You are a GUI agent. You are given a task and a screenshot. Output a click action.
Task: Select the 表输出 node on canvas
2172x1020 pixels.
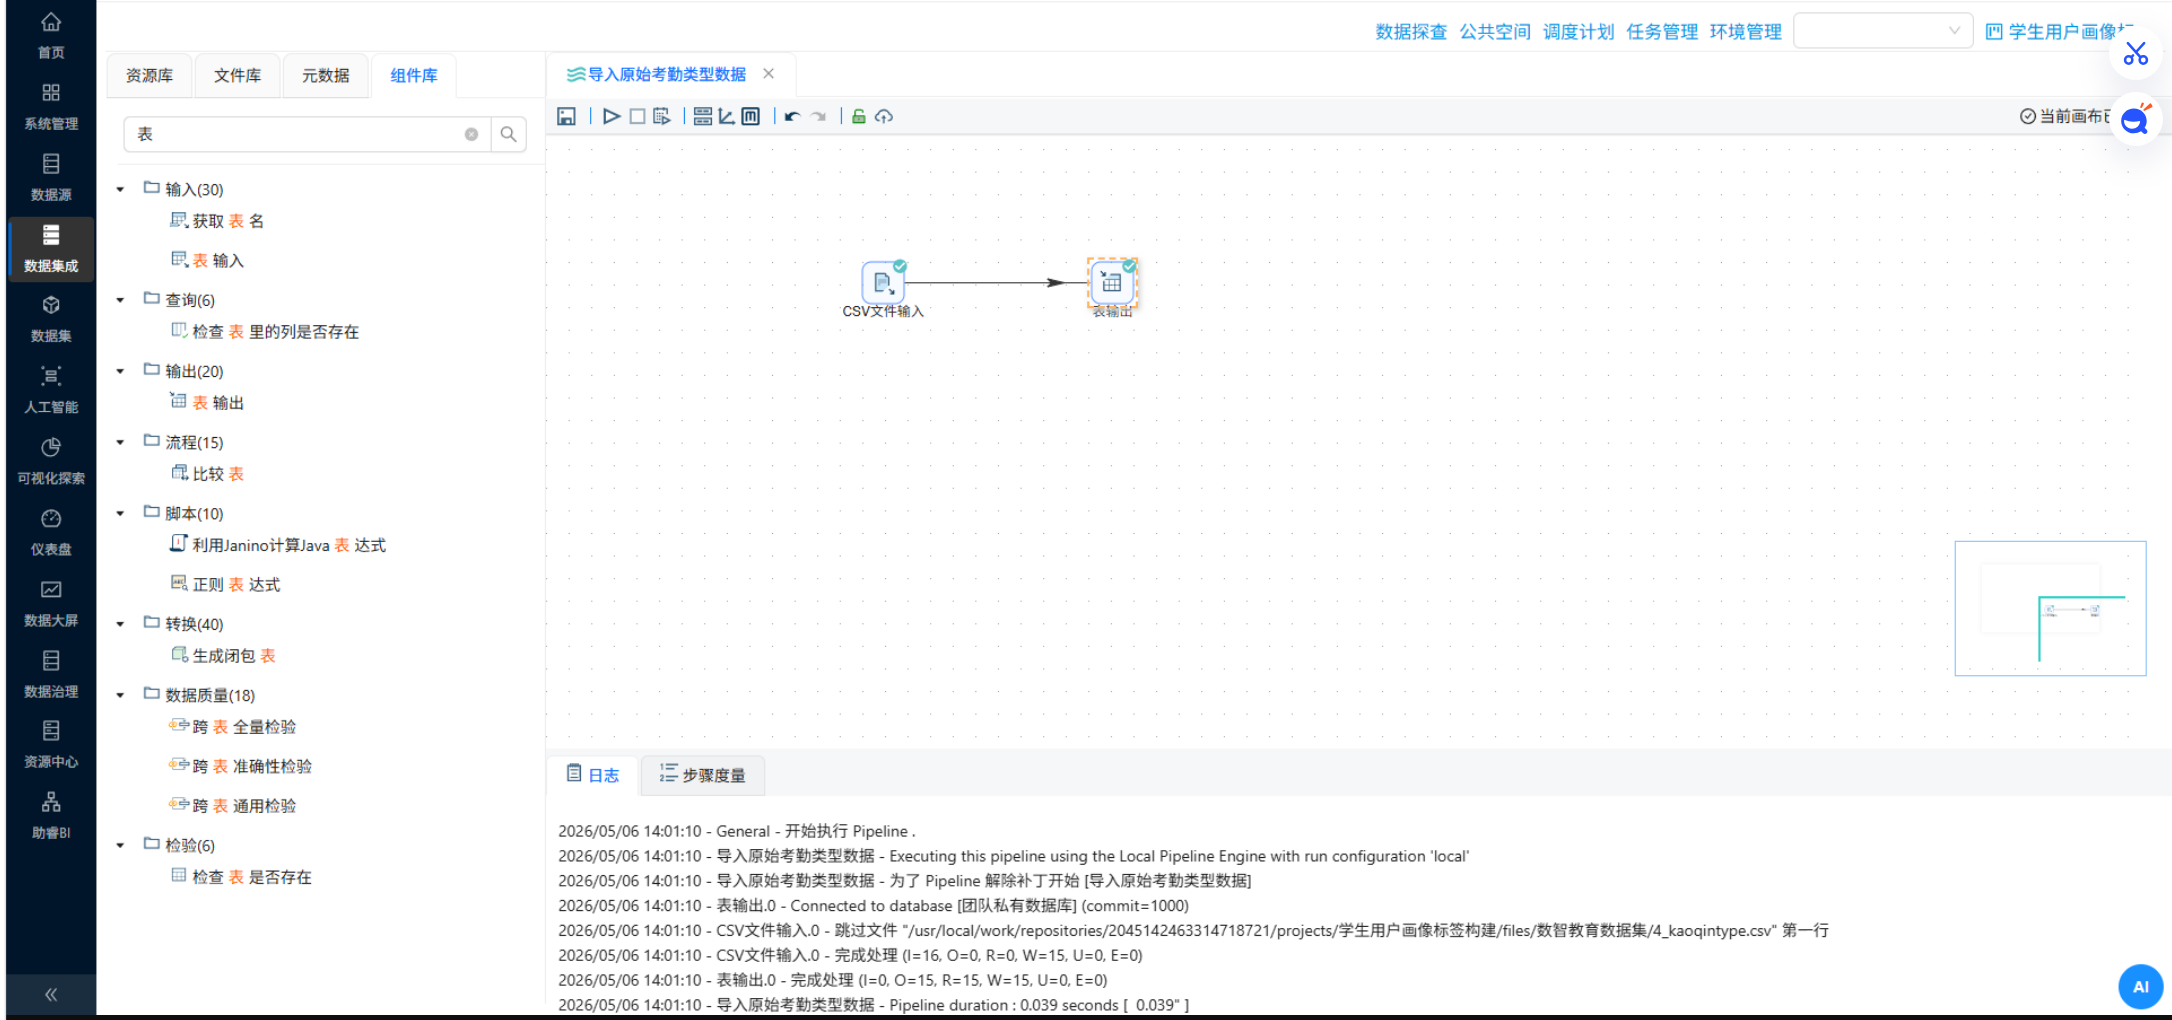1112,283
